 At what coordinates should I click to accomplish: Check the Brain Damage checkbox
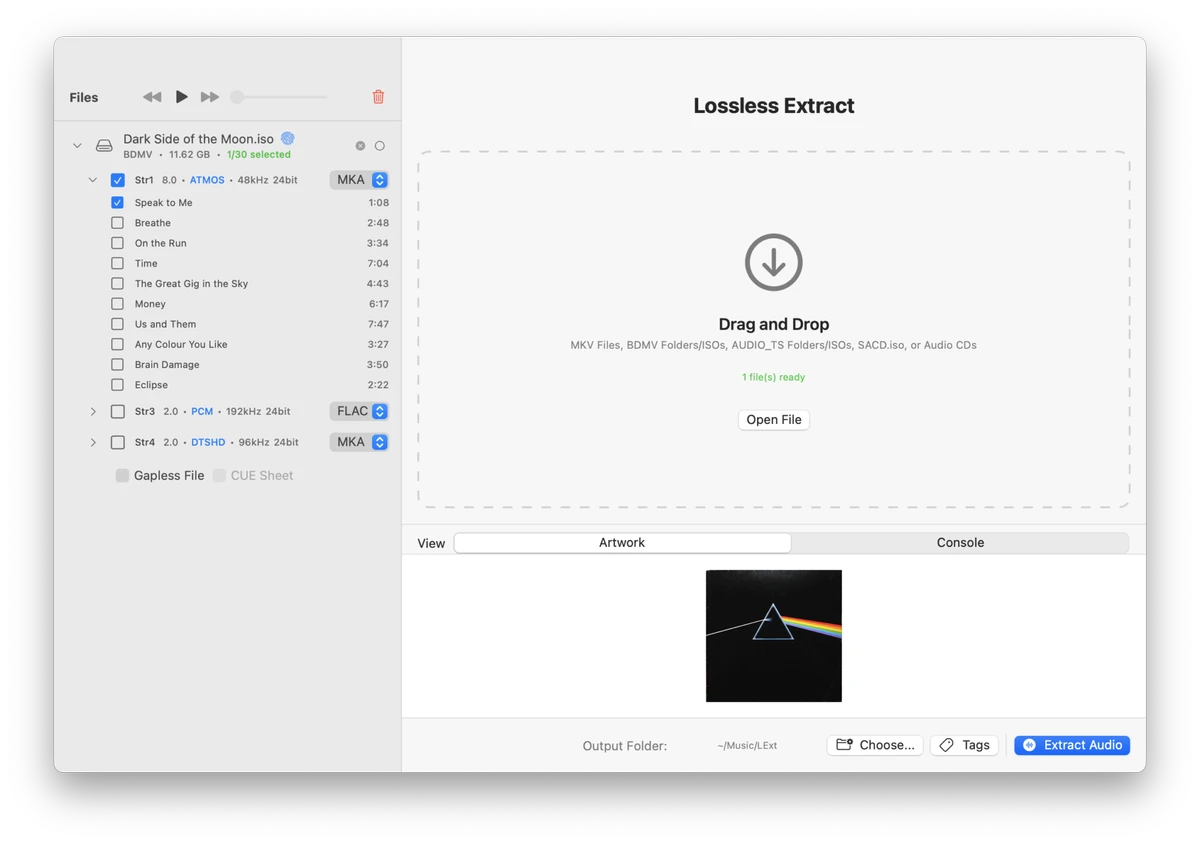(x=117, y=364)
